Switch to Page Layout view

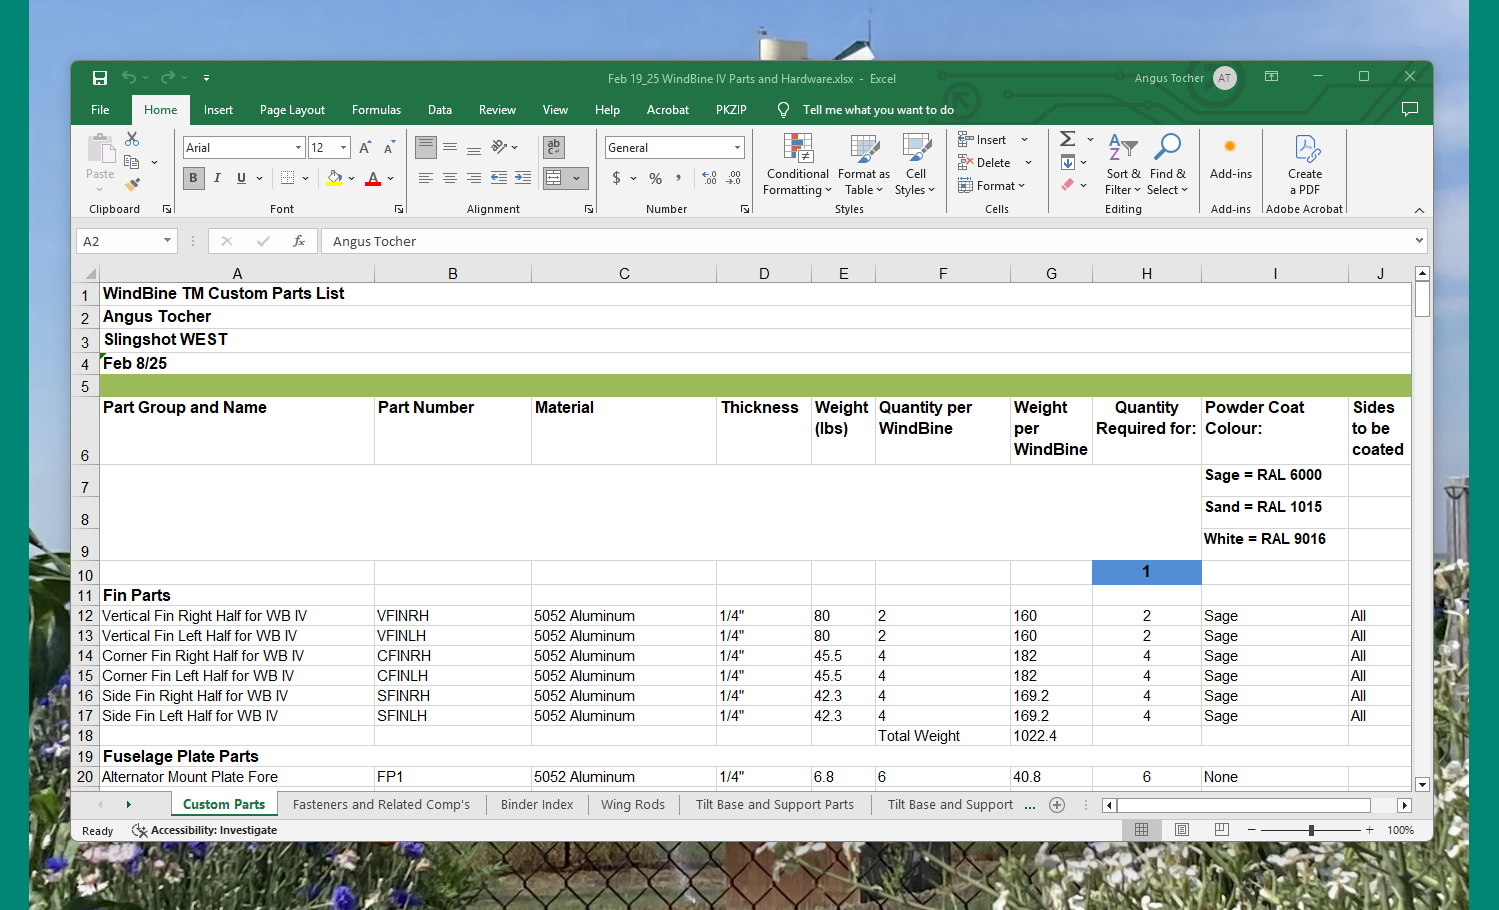(x=1182, y=830)
